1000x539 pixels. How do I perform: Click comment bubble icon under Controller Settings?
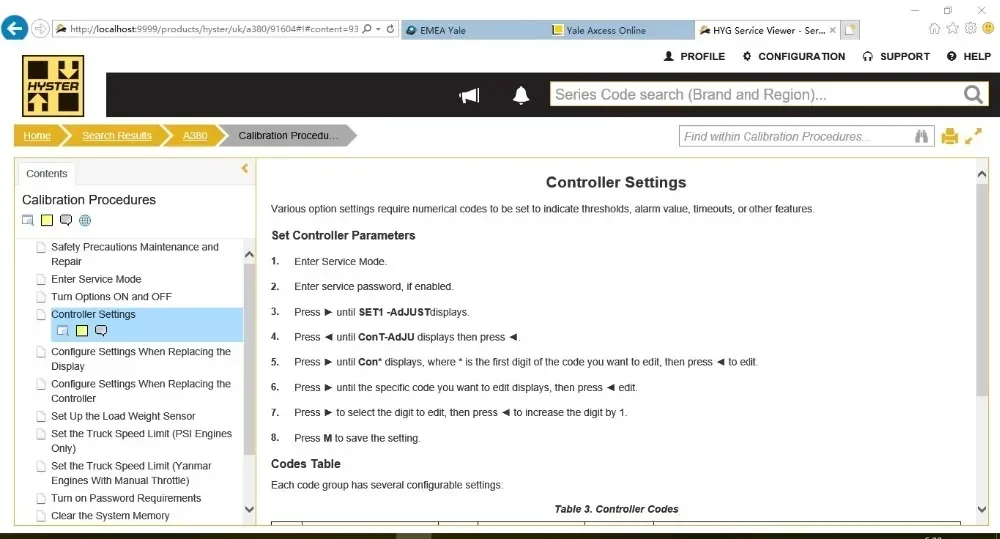pos(101,330)
